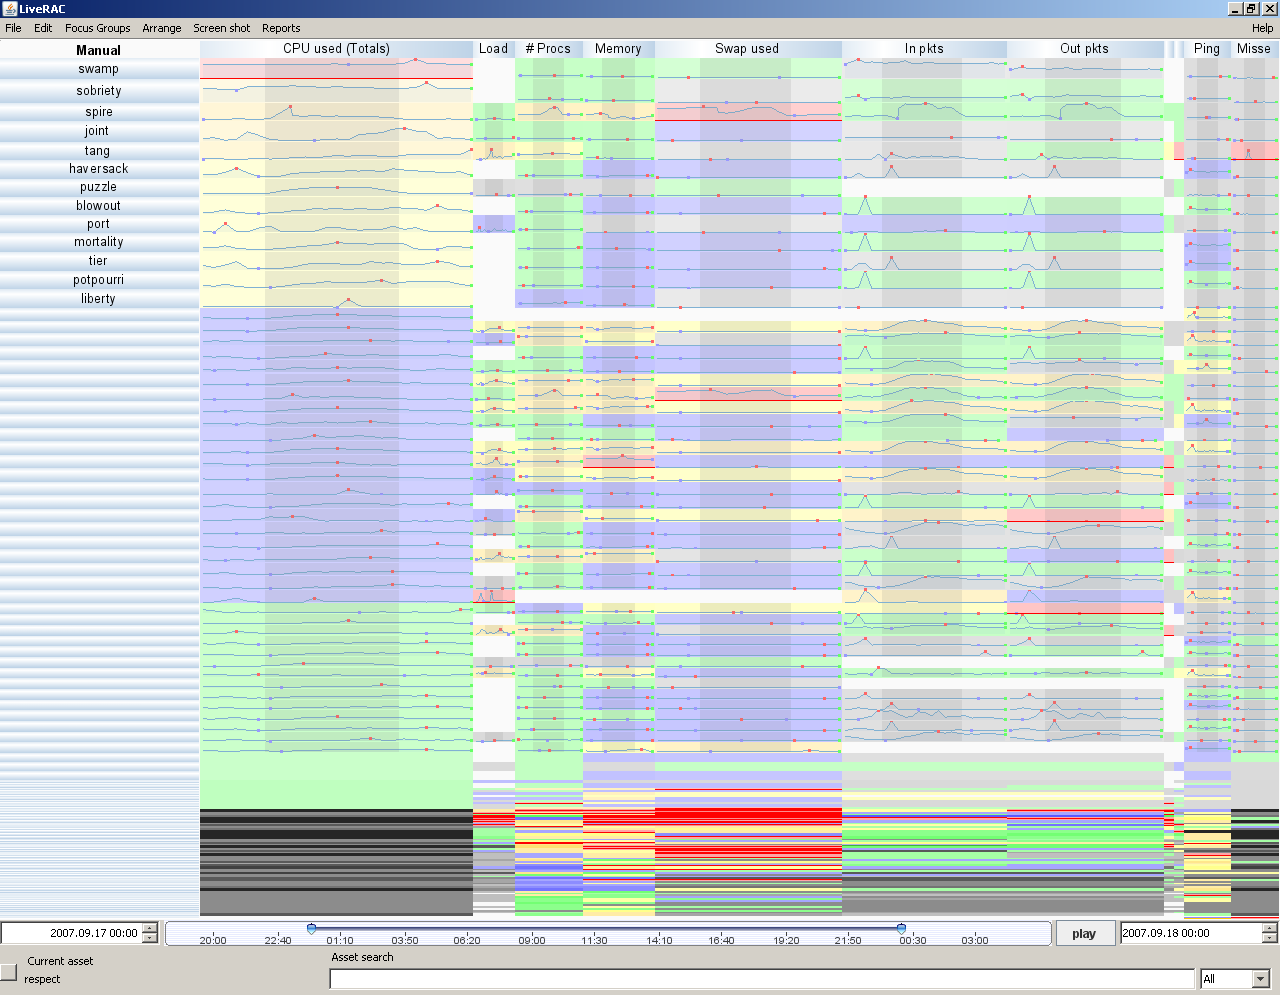
Task: Select the swamp asset row
Action: pyautogui.click(x=99, y=69)
